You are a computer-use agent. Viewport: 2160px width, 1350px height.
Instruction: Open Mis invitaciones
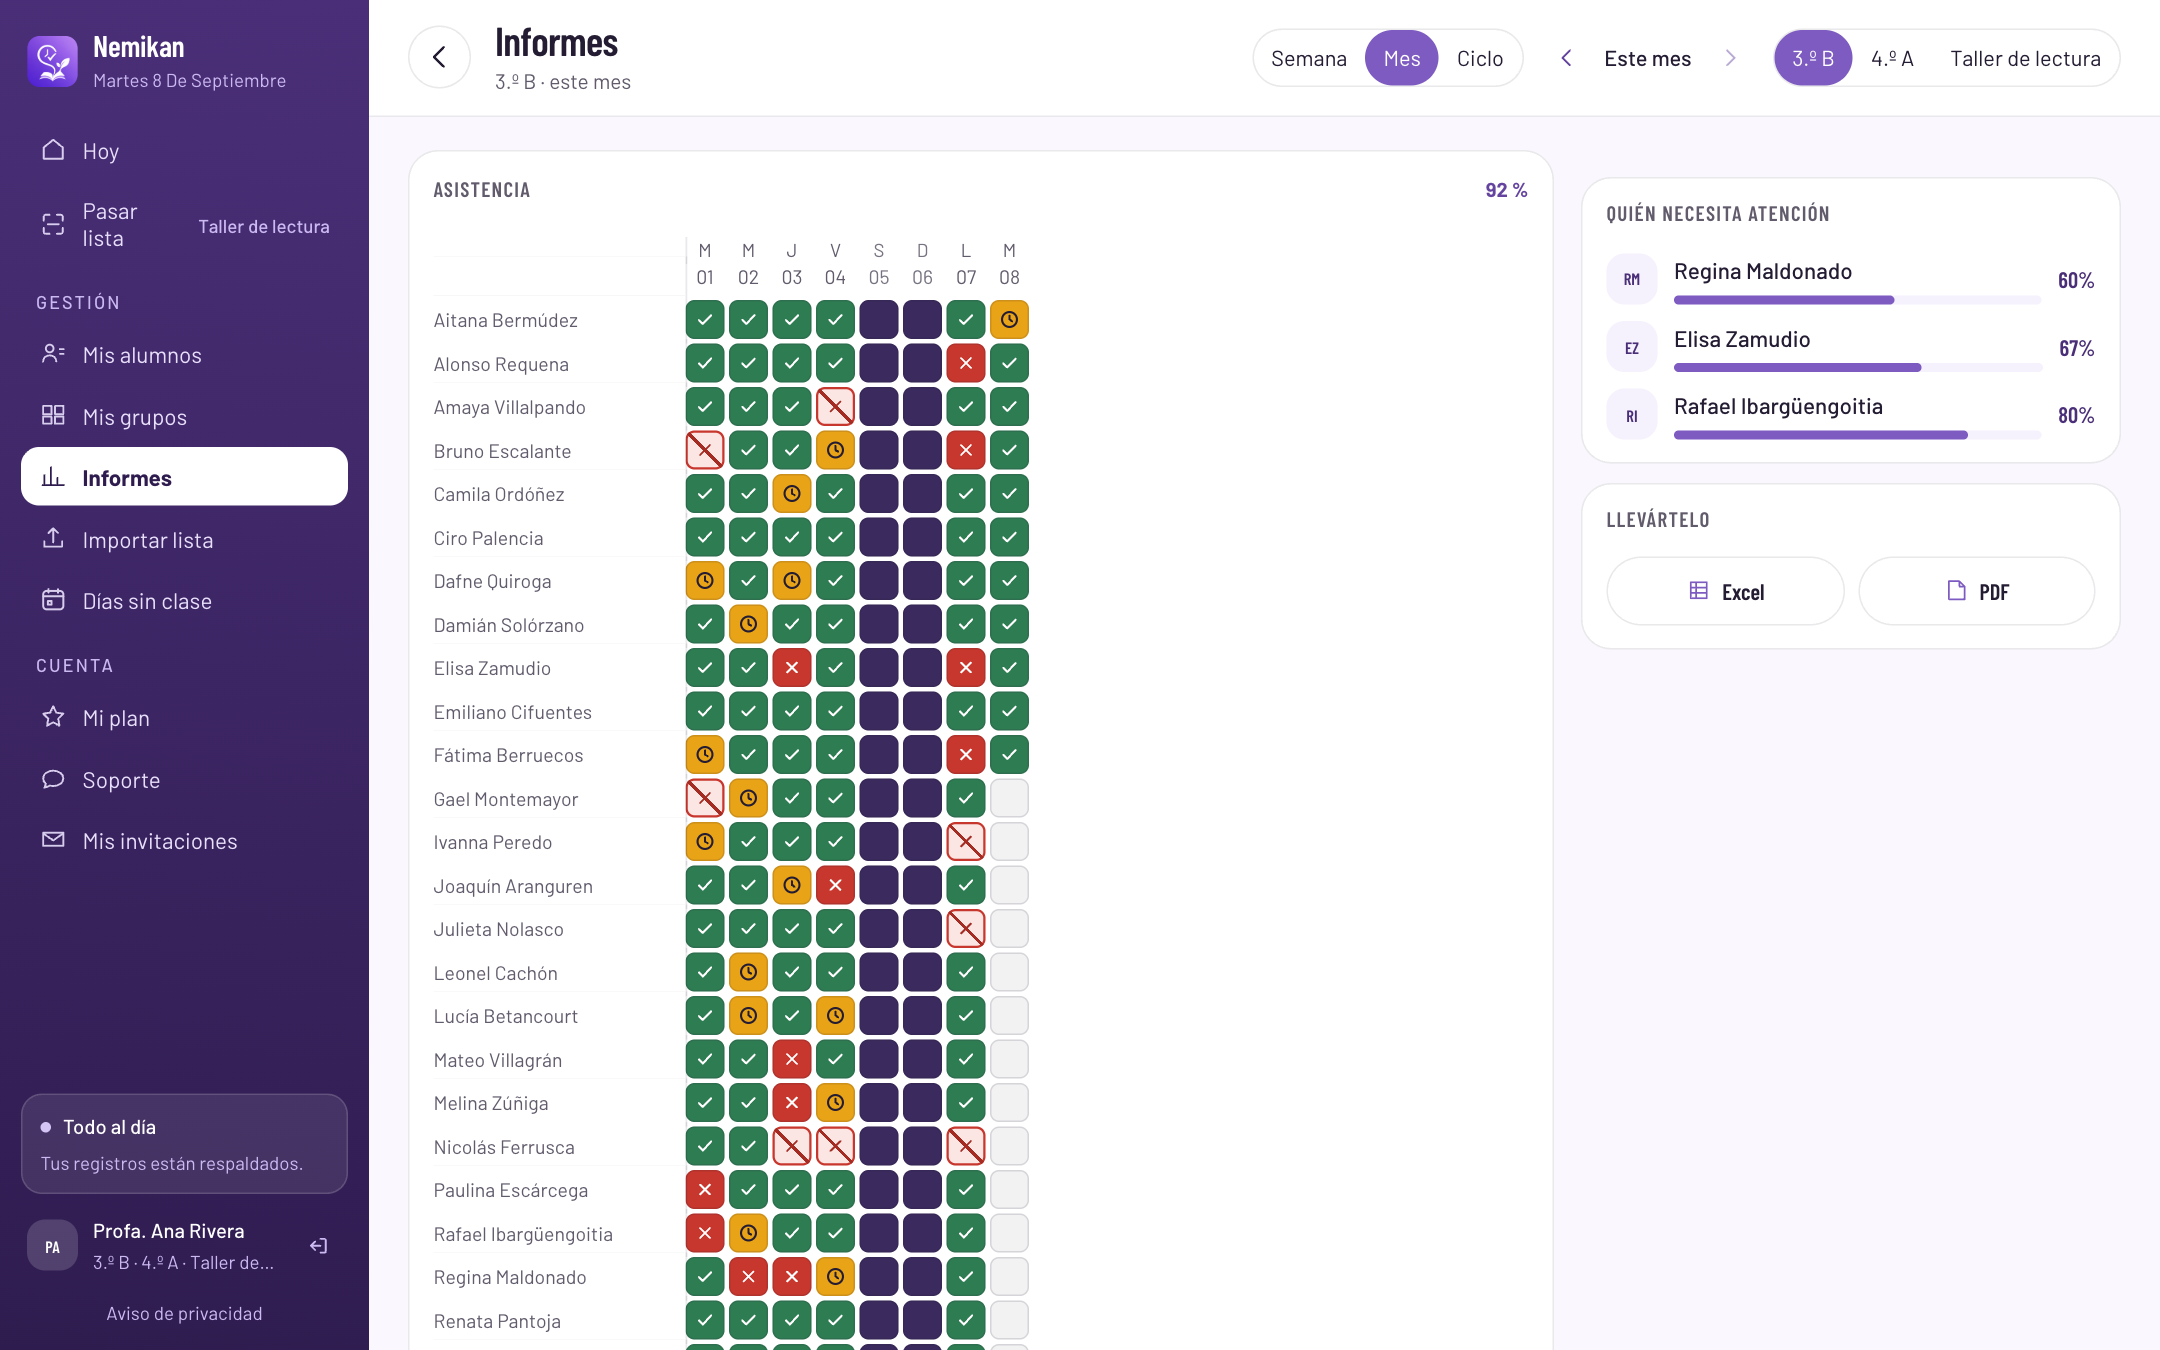coord(184,841)
